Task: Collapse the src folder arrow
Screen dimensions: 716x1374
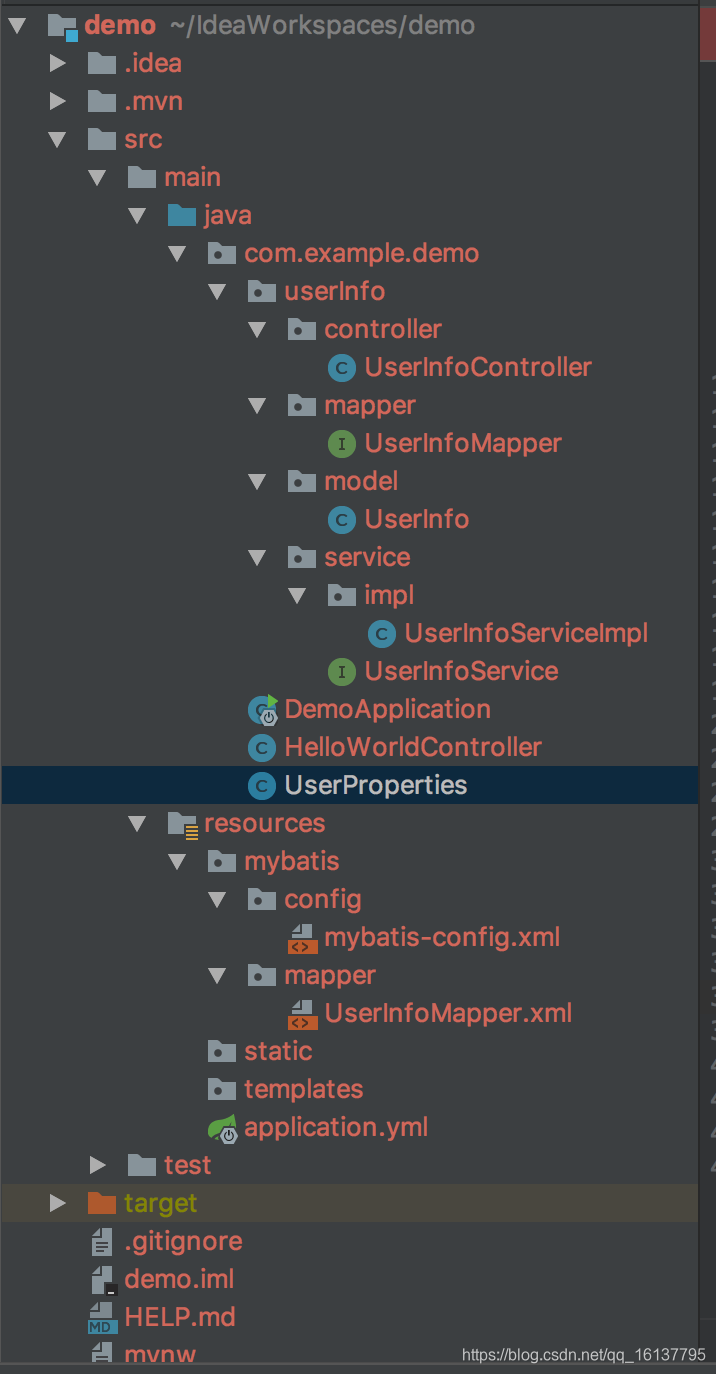Action: pos(58,139)
